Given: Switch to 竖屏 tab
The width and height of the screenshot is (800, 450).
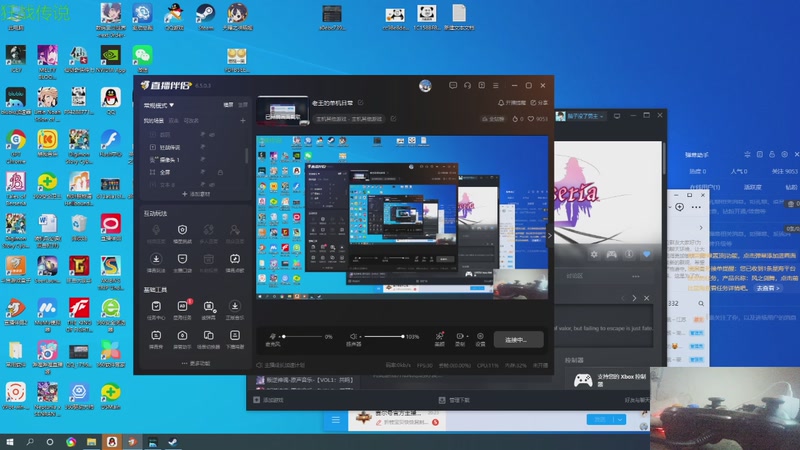Looking at the screenshot, I should [x=242, y=105].
